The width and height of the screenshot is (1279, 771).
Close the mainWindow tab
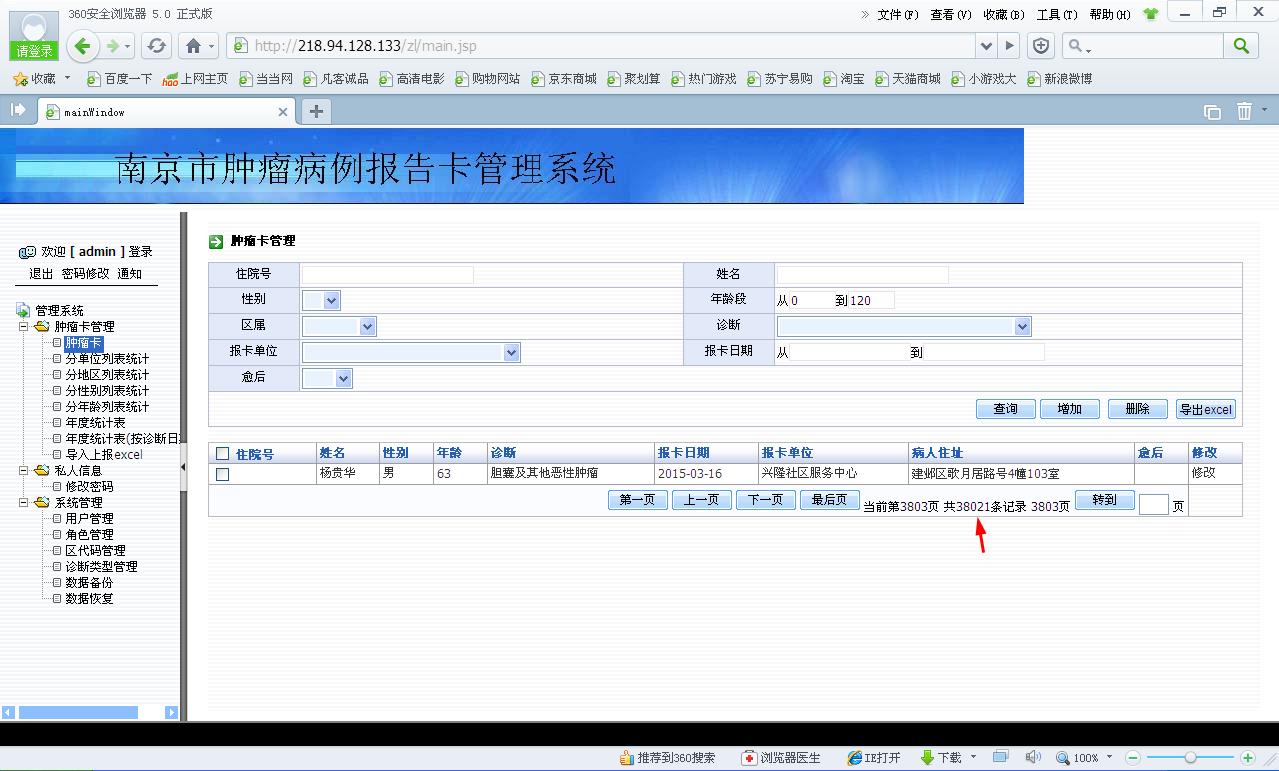[283, 112]
